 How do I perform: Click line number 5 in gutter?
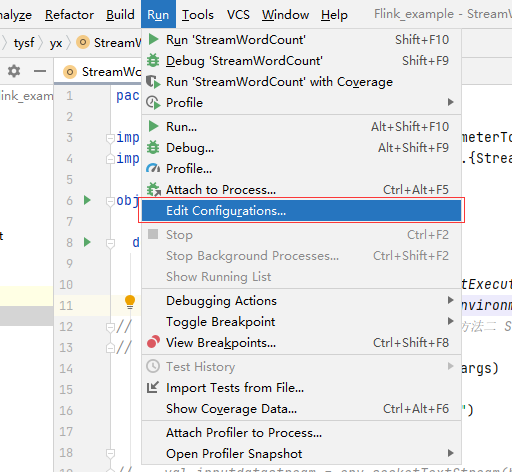point(69,180)
